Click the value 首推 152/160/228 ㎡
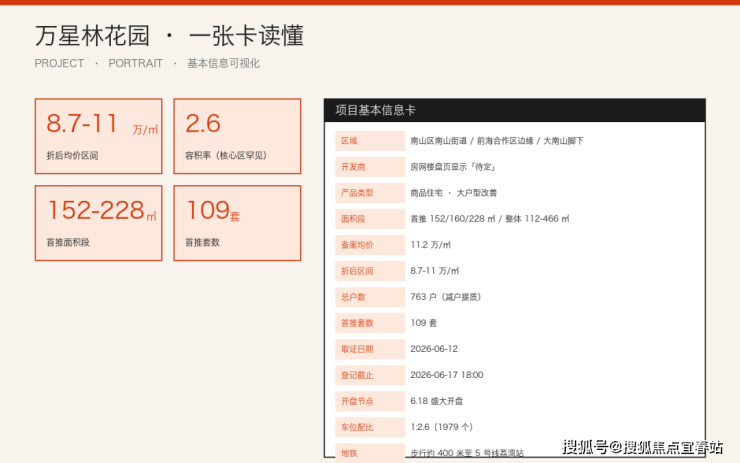The width and height of the screenshot is (740, 463). [453, 219]
